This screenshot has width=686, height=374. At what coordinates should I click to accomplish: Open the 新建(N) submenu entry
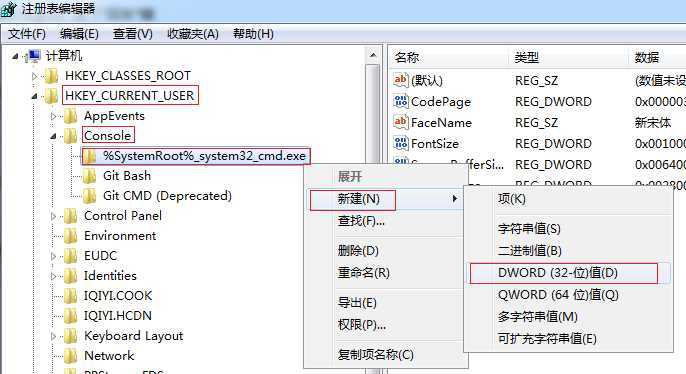coord(386,199)
